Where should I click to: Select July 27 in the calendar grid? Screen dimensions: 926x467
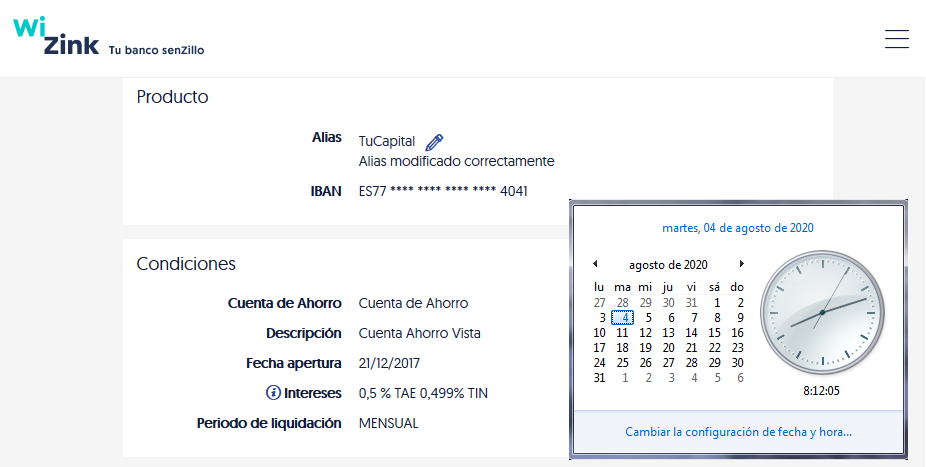(600, 303)
